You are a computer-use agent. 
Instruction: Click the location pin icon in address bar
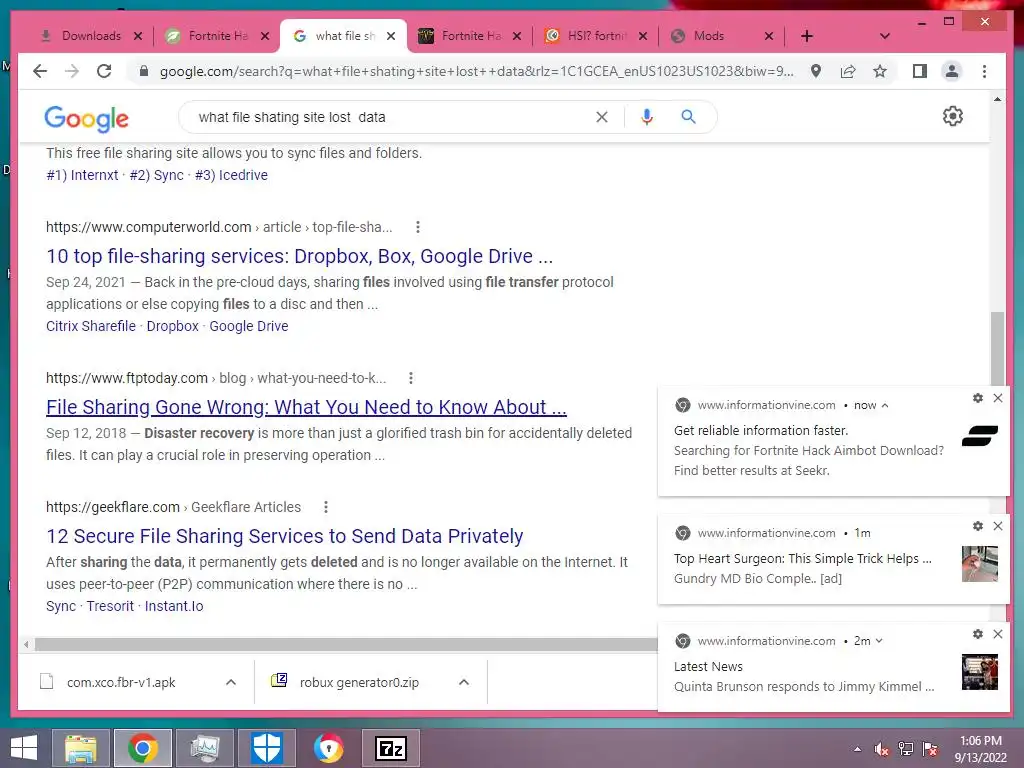[816, 71]
